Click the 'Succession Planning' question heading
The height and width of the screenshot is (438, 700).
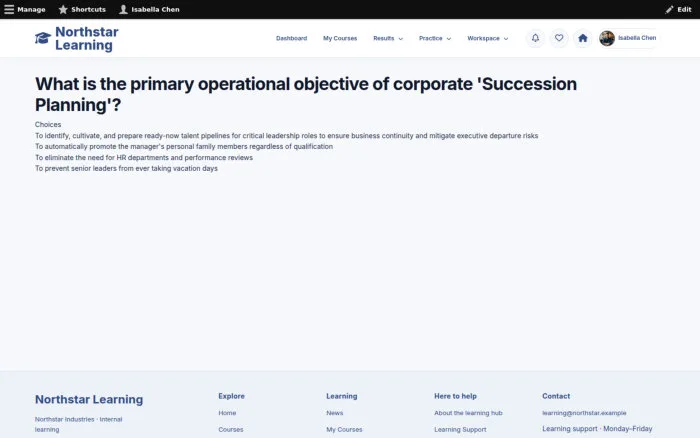click(x=306, y=94)
